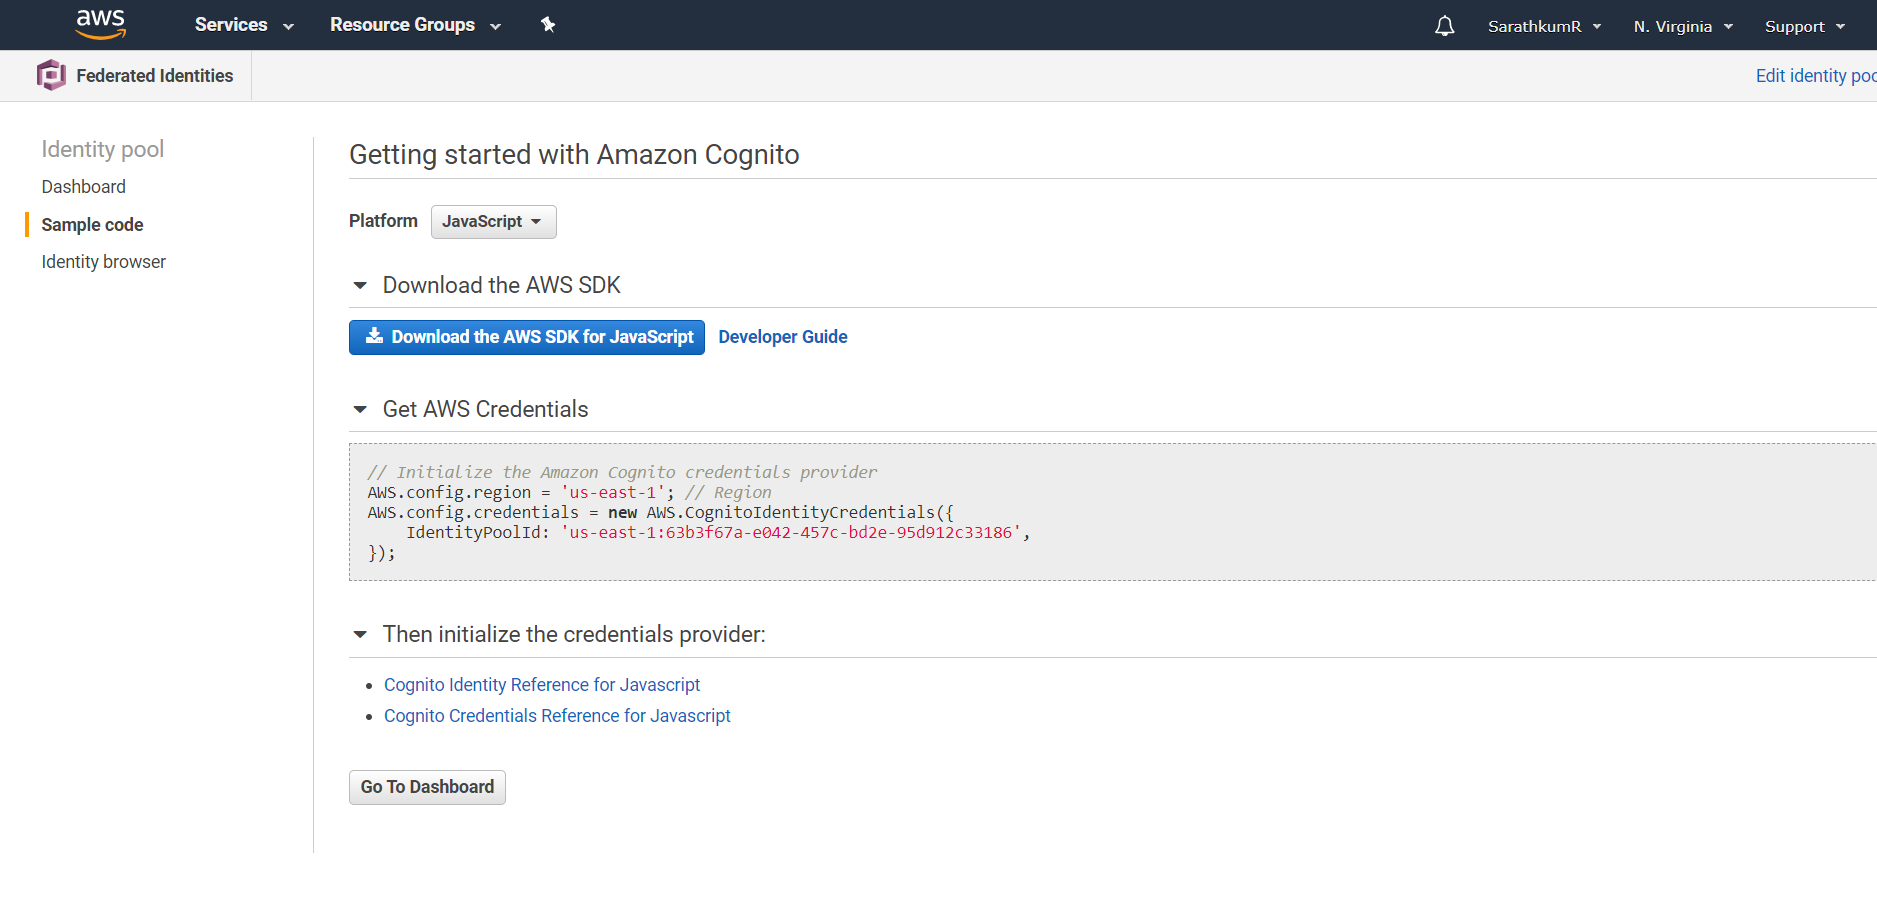Image resolution: width=1877 pixels, height=905 pixels.
Task: Open the Services dropdown menu
Action: 244,25
